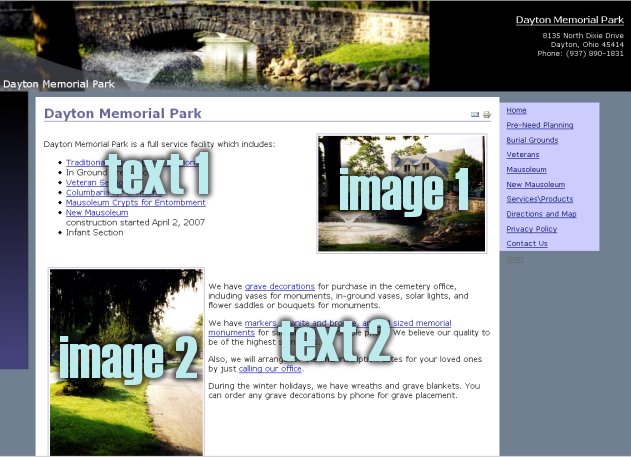
Task: Open the Veteran section list link
Action: click(x=93, y=182)
